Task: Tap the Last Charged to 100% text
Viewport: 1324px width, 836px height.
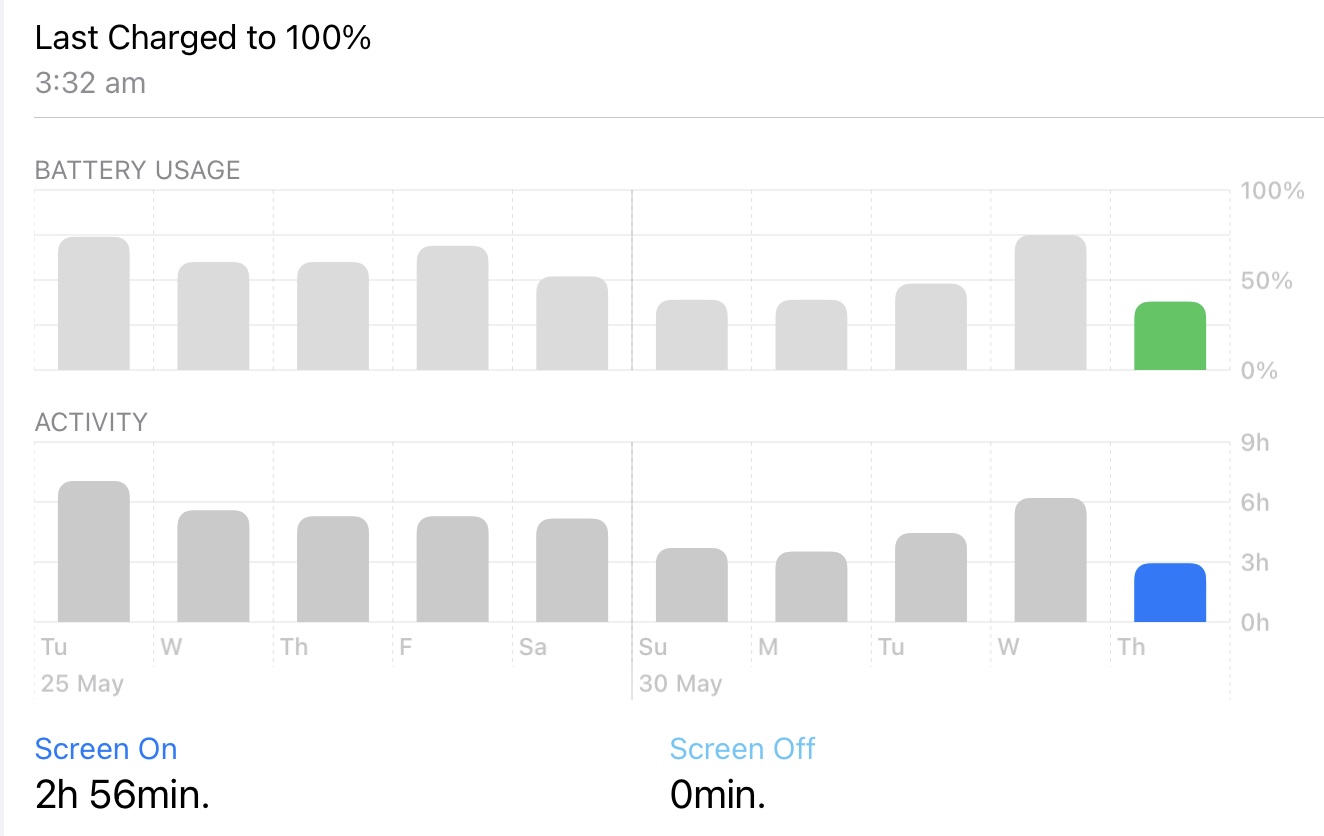Action: point(203,38)
